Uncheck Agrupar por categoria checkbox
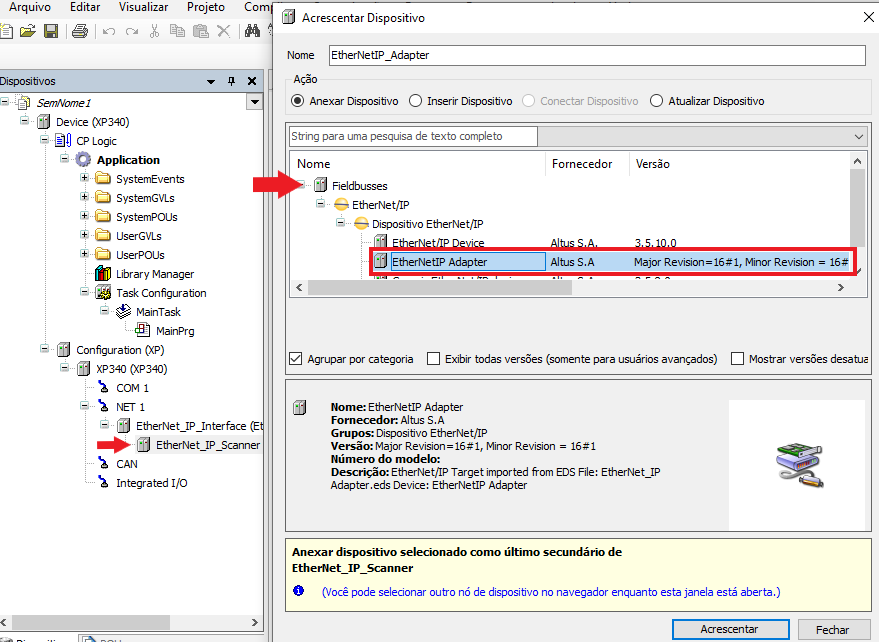879x642 pixels. (296, 358)
